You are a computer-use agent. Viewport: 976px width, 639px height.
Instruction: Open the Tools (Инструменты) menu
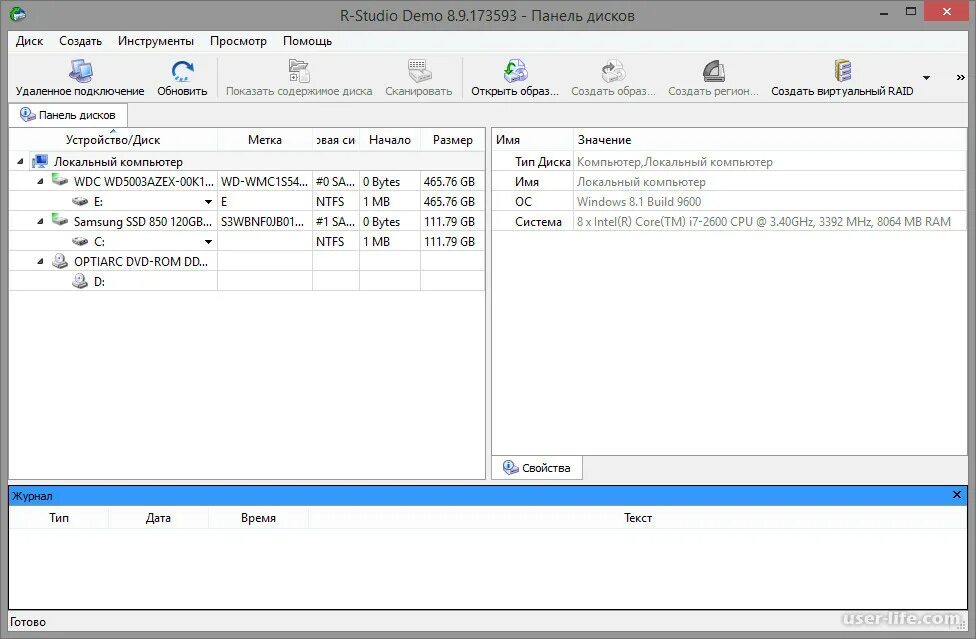click(156, 41)
